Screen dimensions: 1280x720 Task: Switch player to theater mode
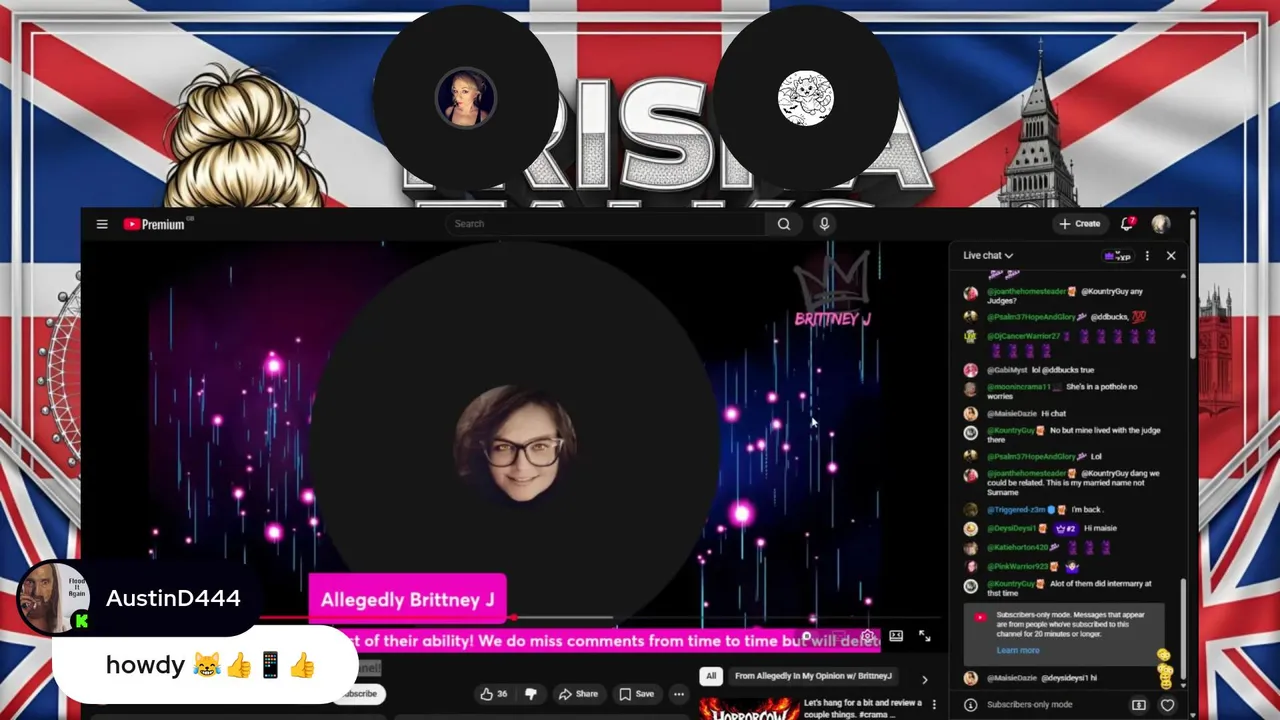tap(896, 636)
